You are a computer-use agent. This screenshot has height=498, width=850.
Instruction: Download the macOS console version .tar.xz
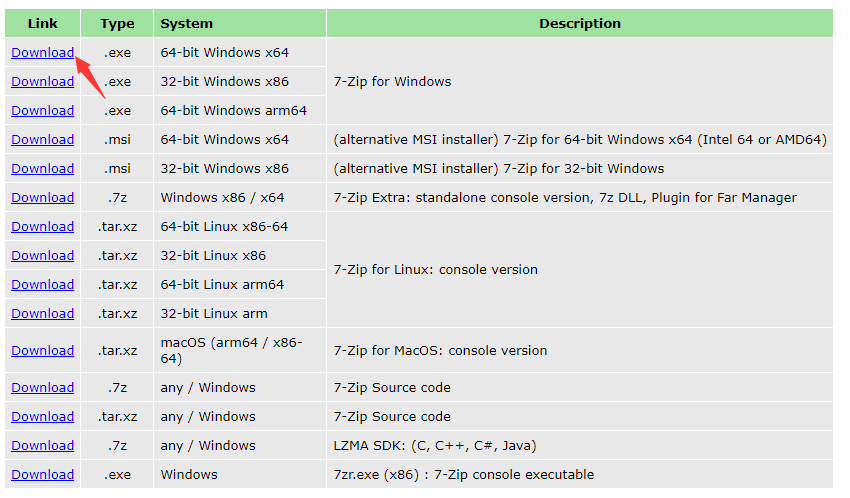point(42,351)
